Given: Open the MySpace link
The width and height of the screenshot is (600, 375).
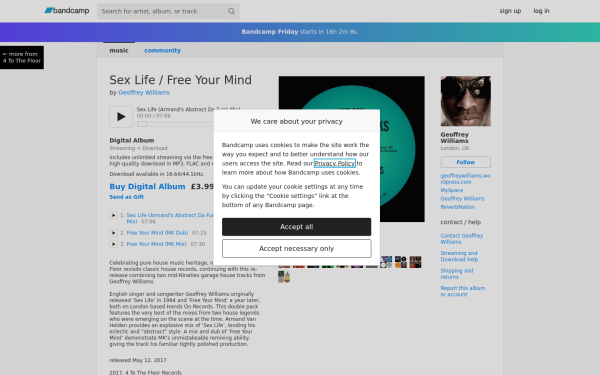Looking at the screenshot, I should click(x=452, y=190).
